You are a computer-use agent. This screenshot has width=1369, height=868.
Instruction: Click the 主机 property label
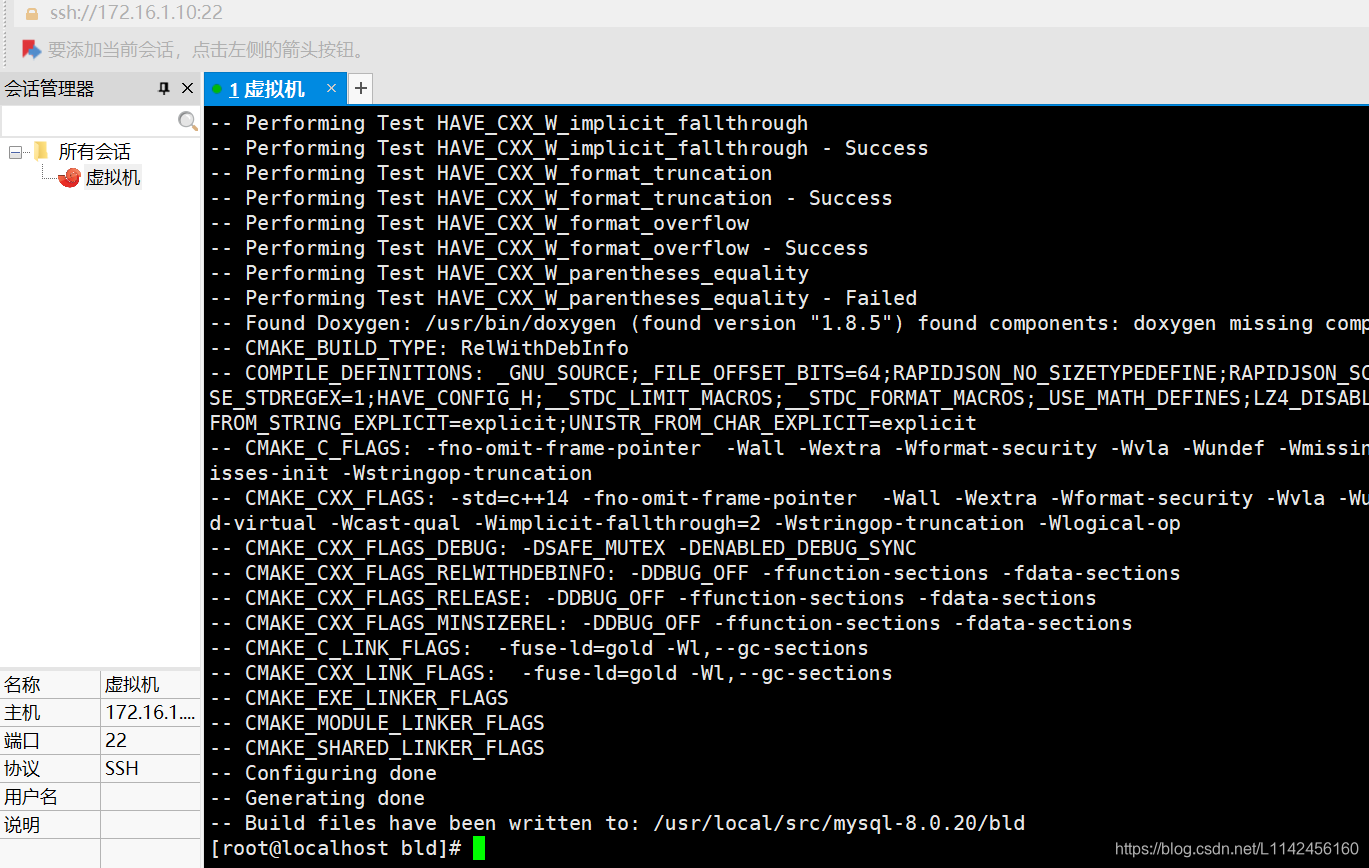pos(22,713)
